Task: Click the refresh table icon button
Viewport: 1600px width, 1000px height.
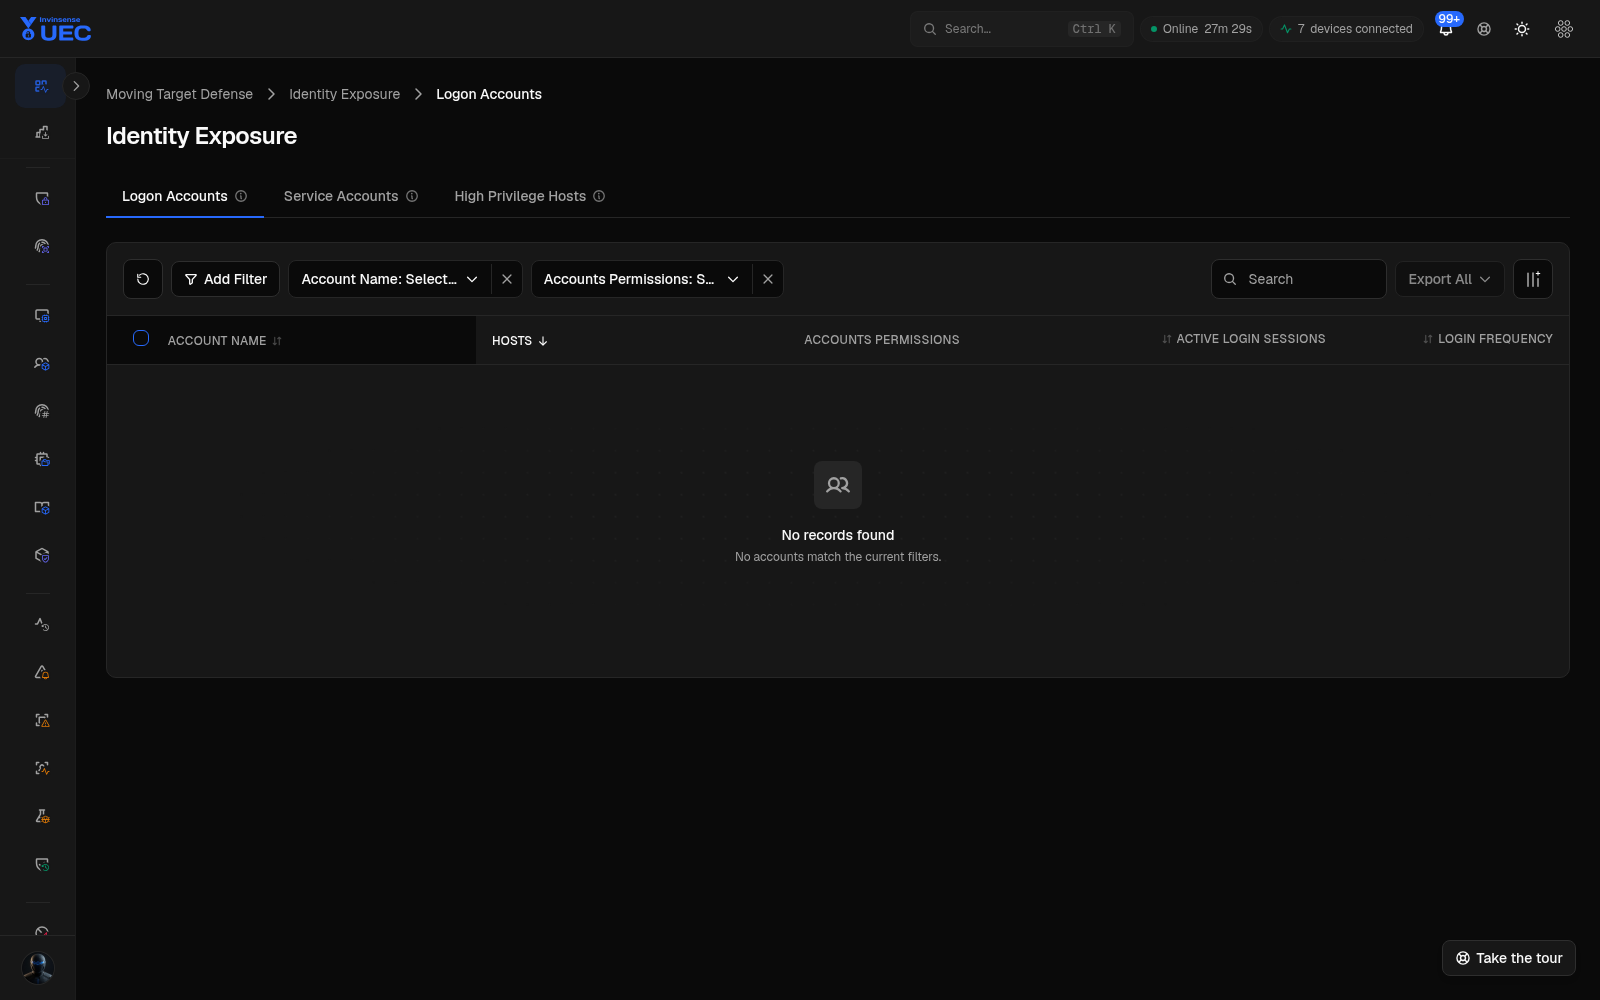Action: [x=143, y=279]
